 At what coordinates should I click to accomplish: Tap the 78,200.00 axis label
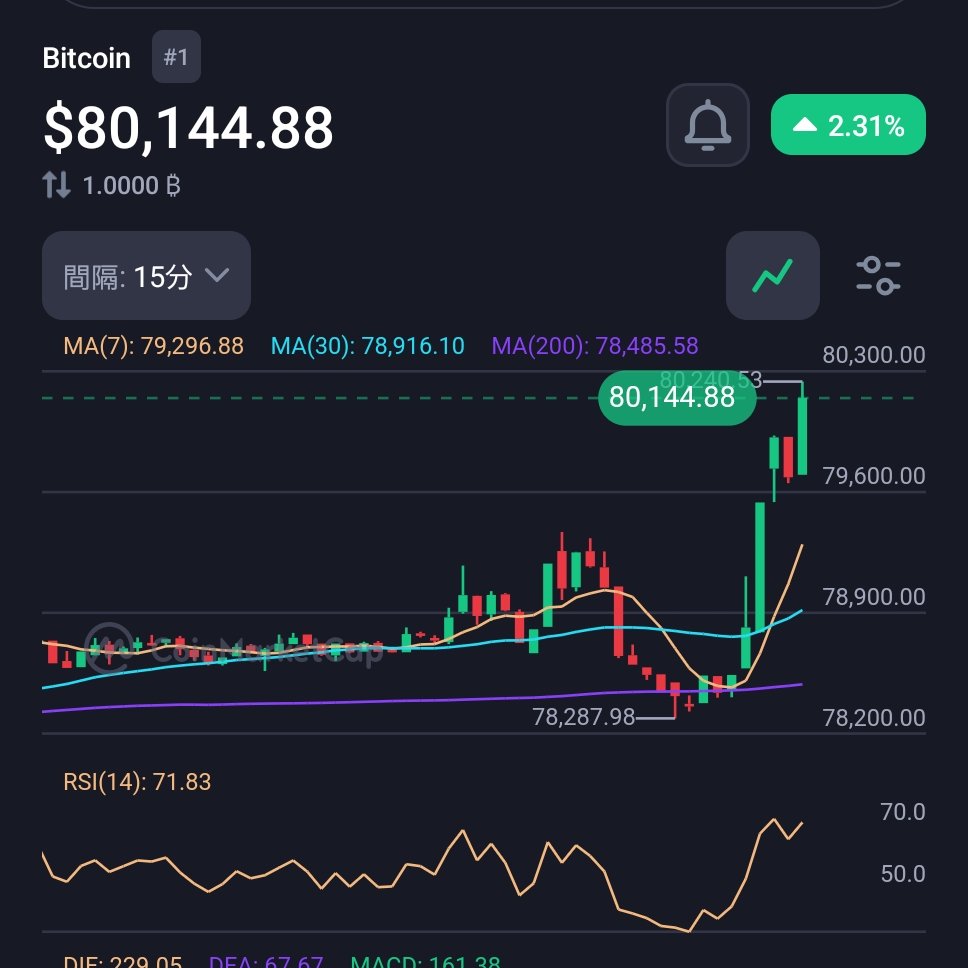coord(874,718)
